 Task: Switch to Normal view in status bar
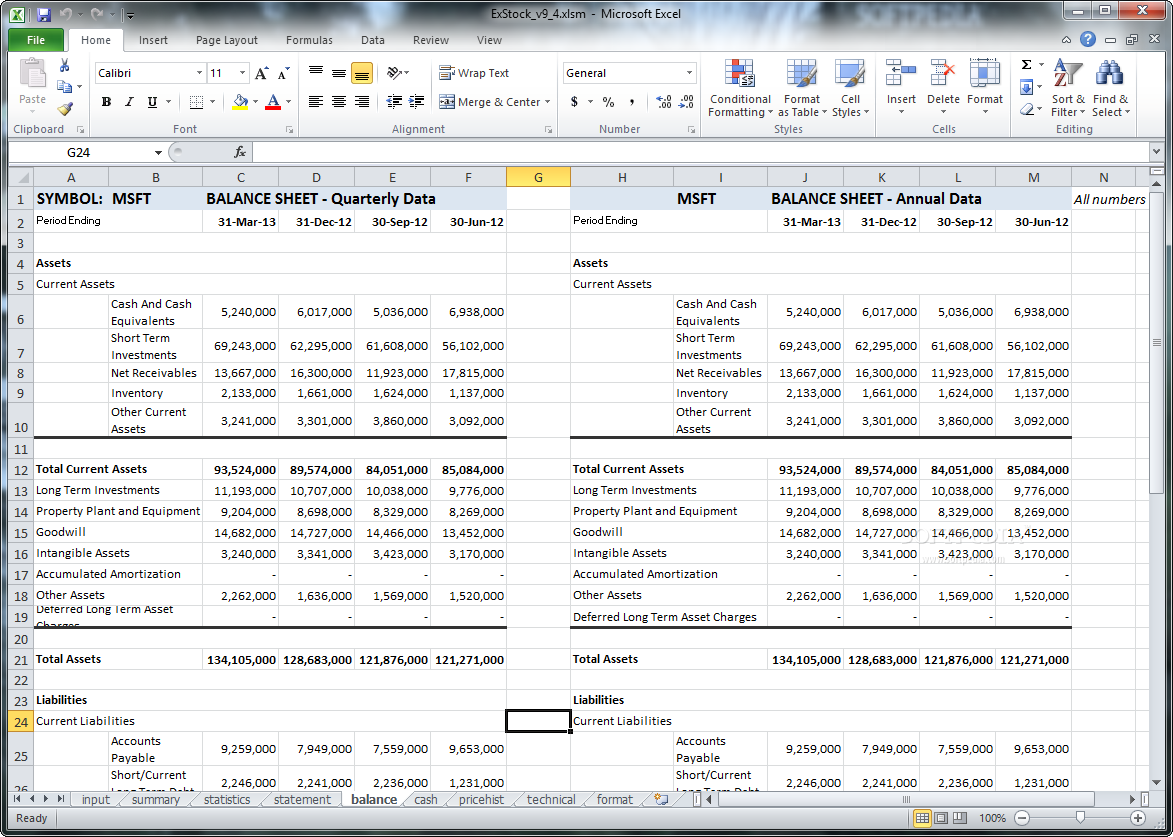click(x=922, y=818)
